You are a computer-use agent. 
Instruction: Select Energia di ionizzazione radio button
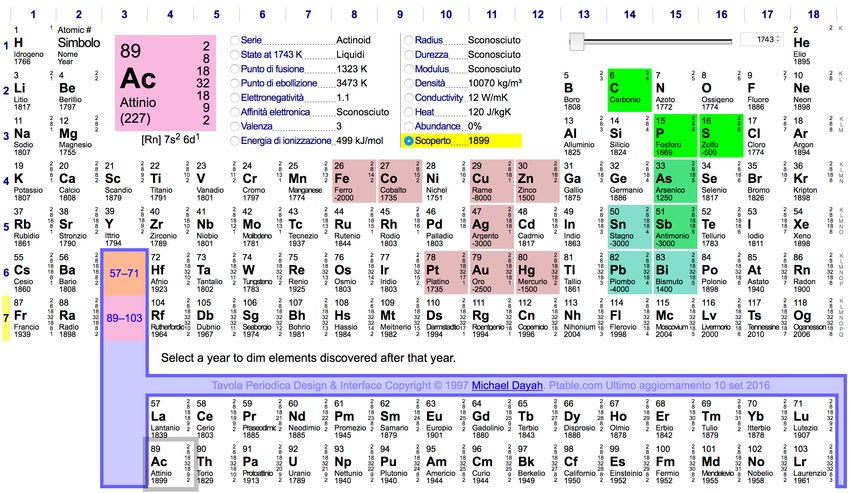pyautogui.click(x=235, y=141)
